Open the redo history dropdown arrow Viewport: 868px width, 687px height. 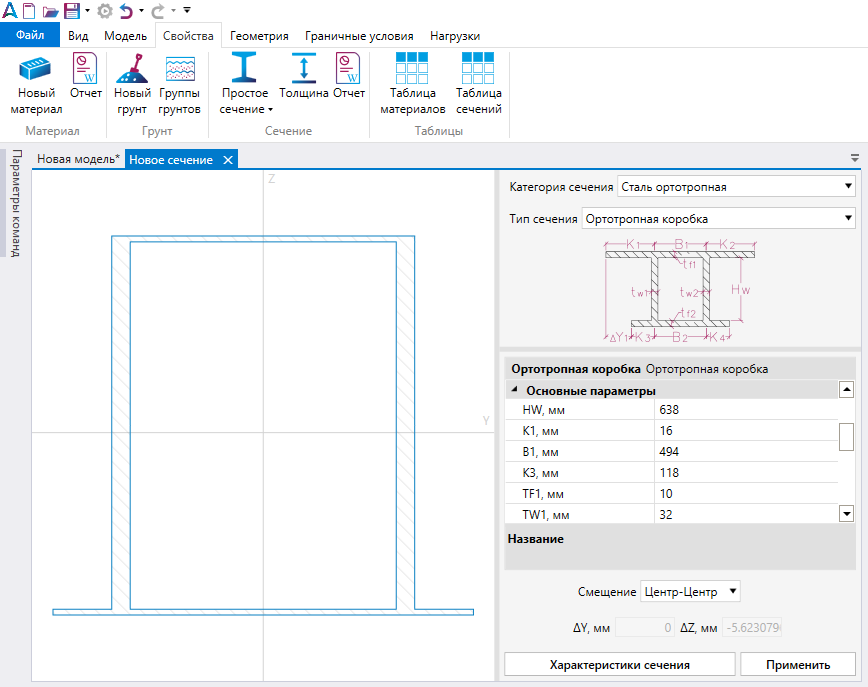pos(173,11)
